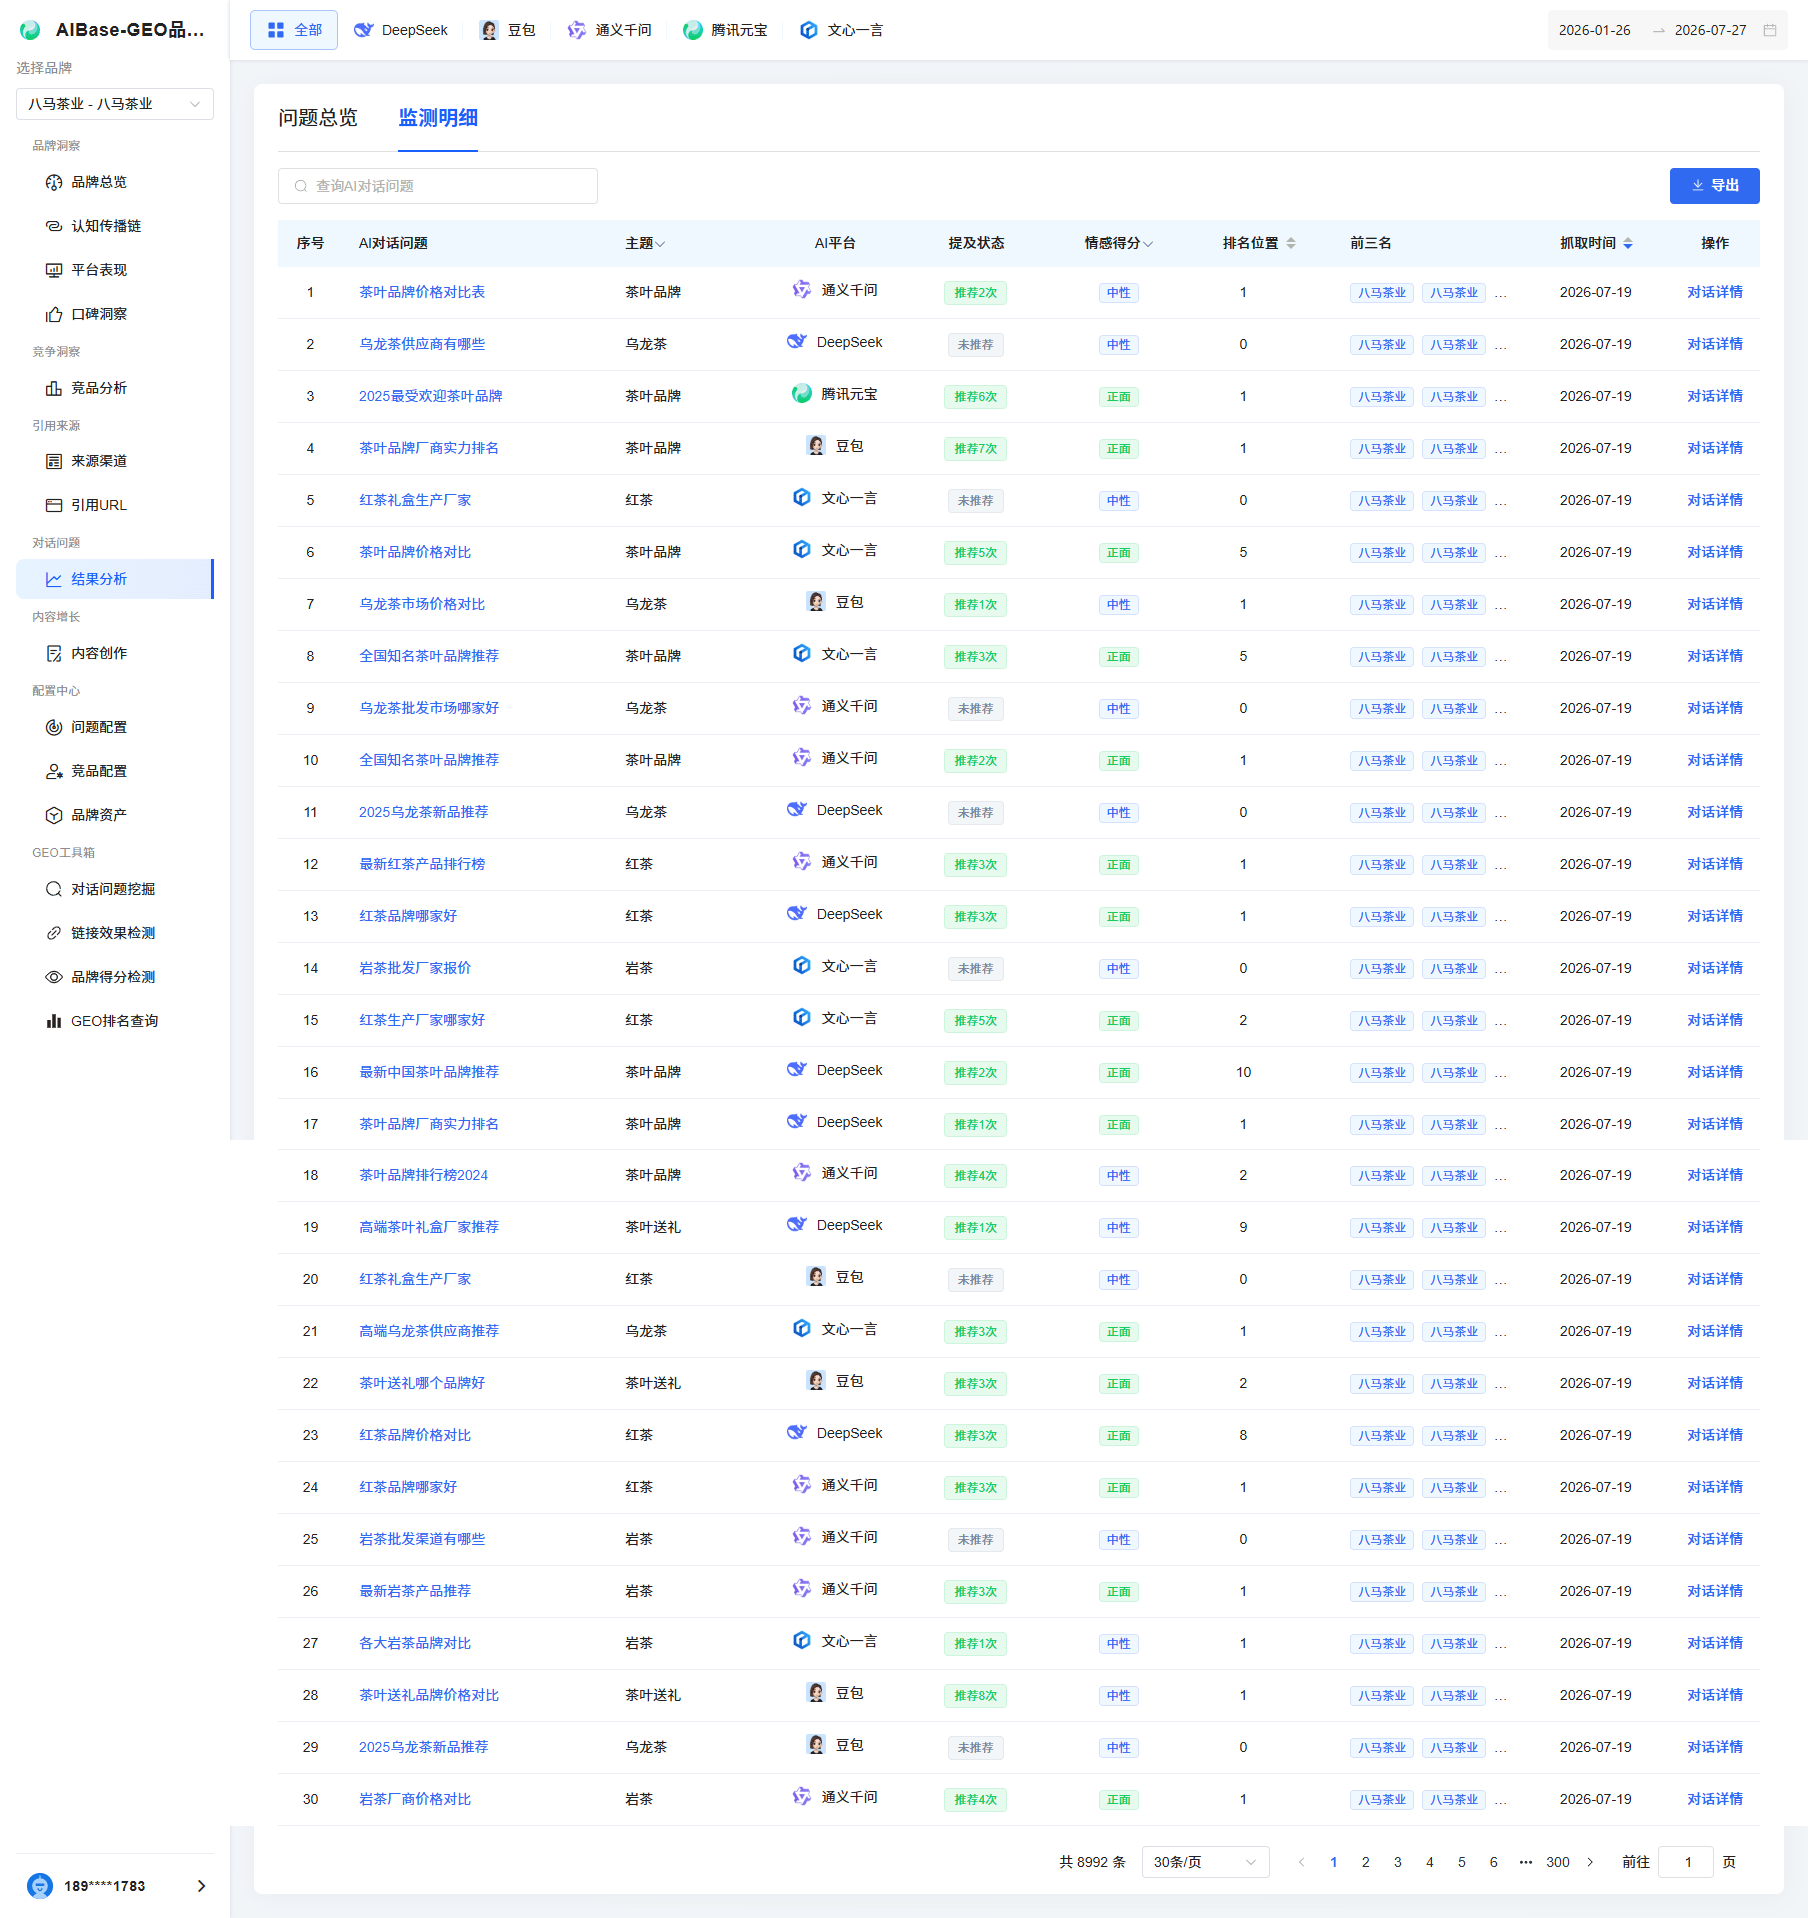Open 茶叶品牌价格对比表 question link
The width and height of the screenshot is (1808, 1918).
(422, 292)
